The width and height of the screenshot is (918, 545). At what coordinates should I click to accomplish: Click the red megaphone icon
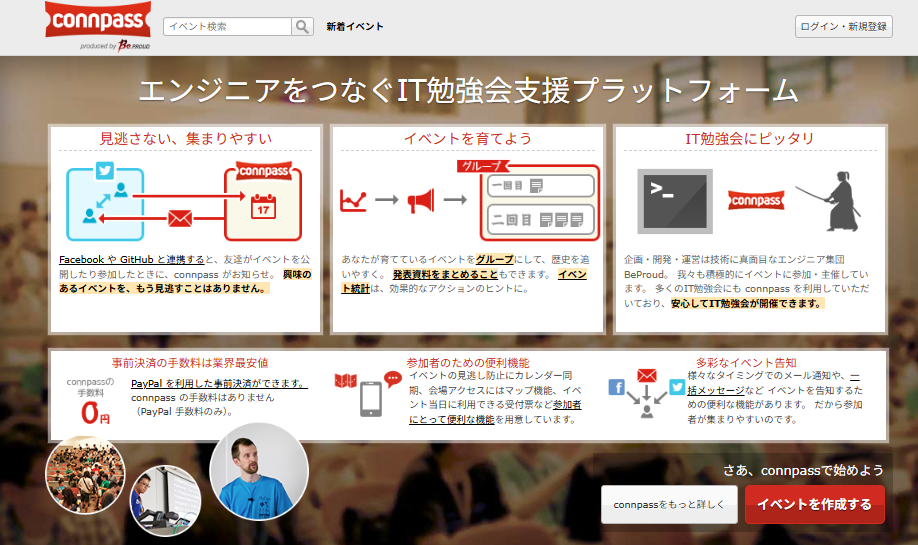point(421,200)
